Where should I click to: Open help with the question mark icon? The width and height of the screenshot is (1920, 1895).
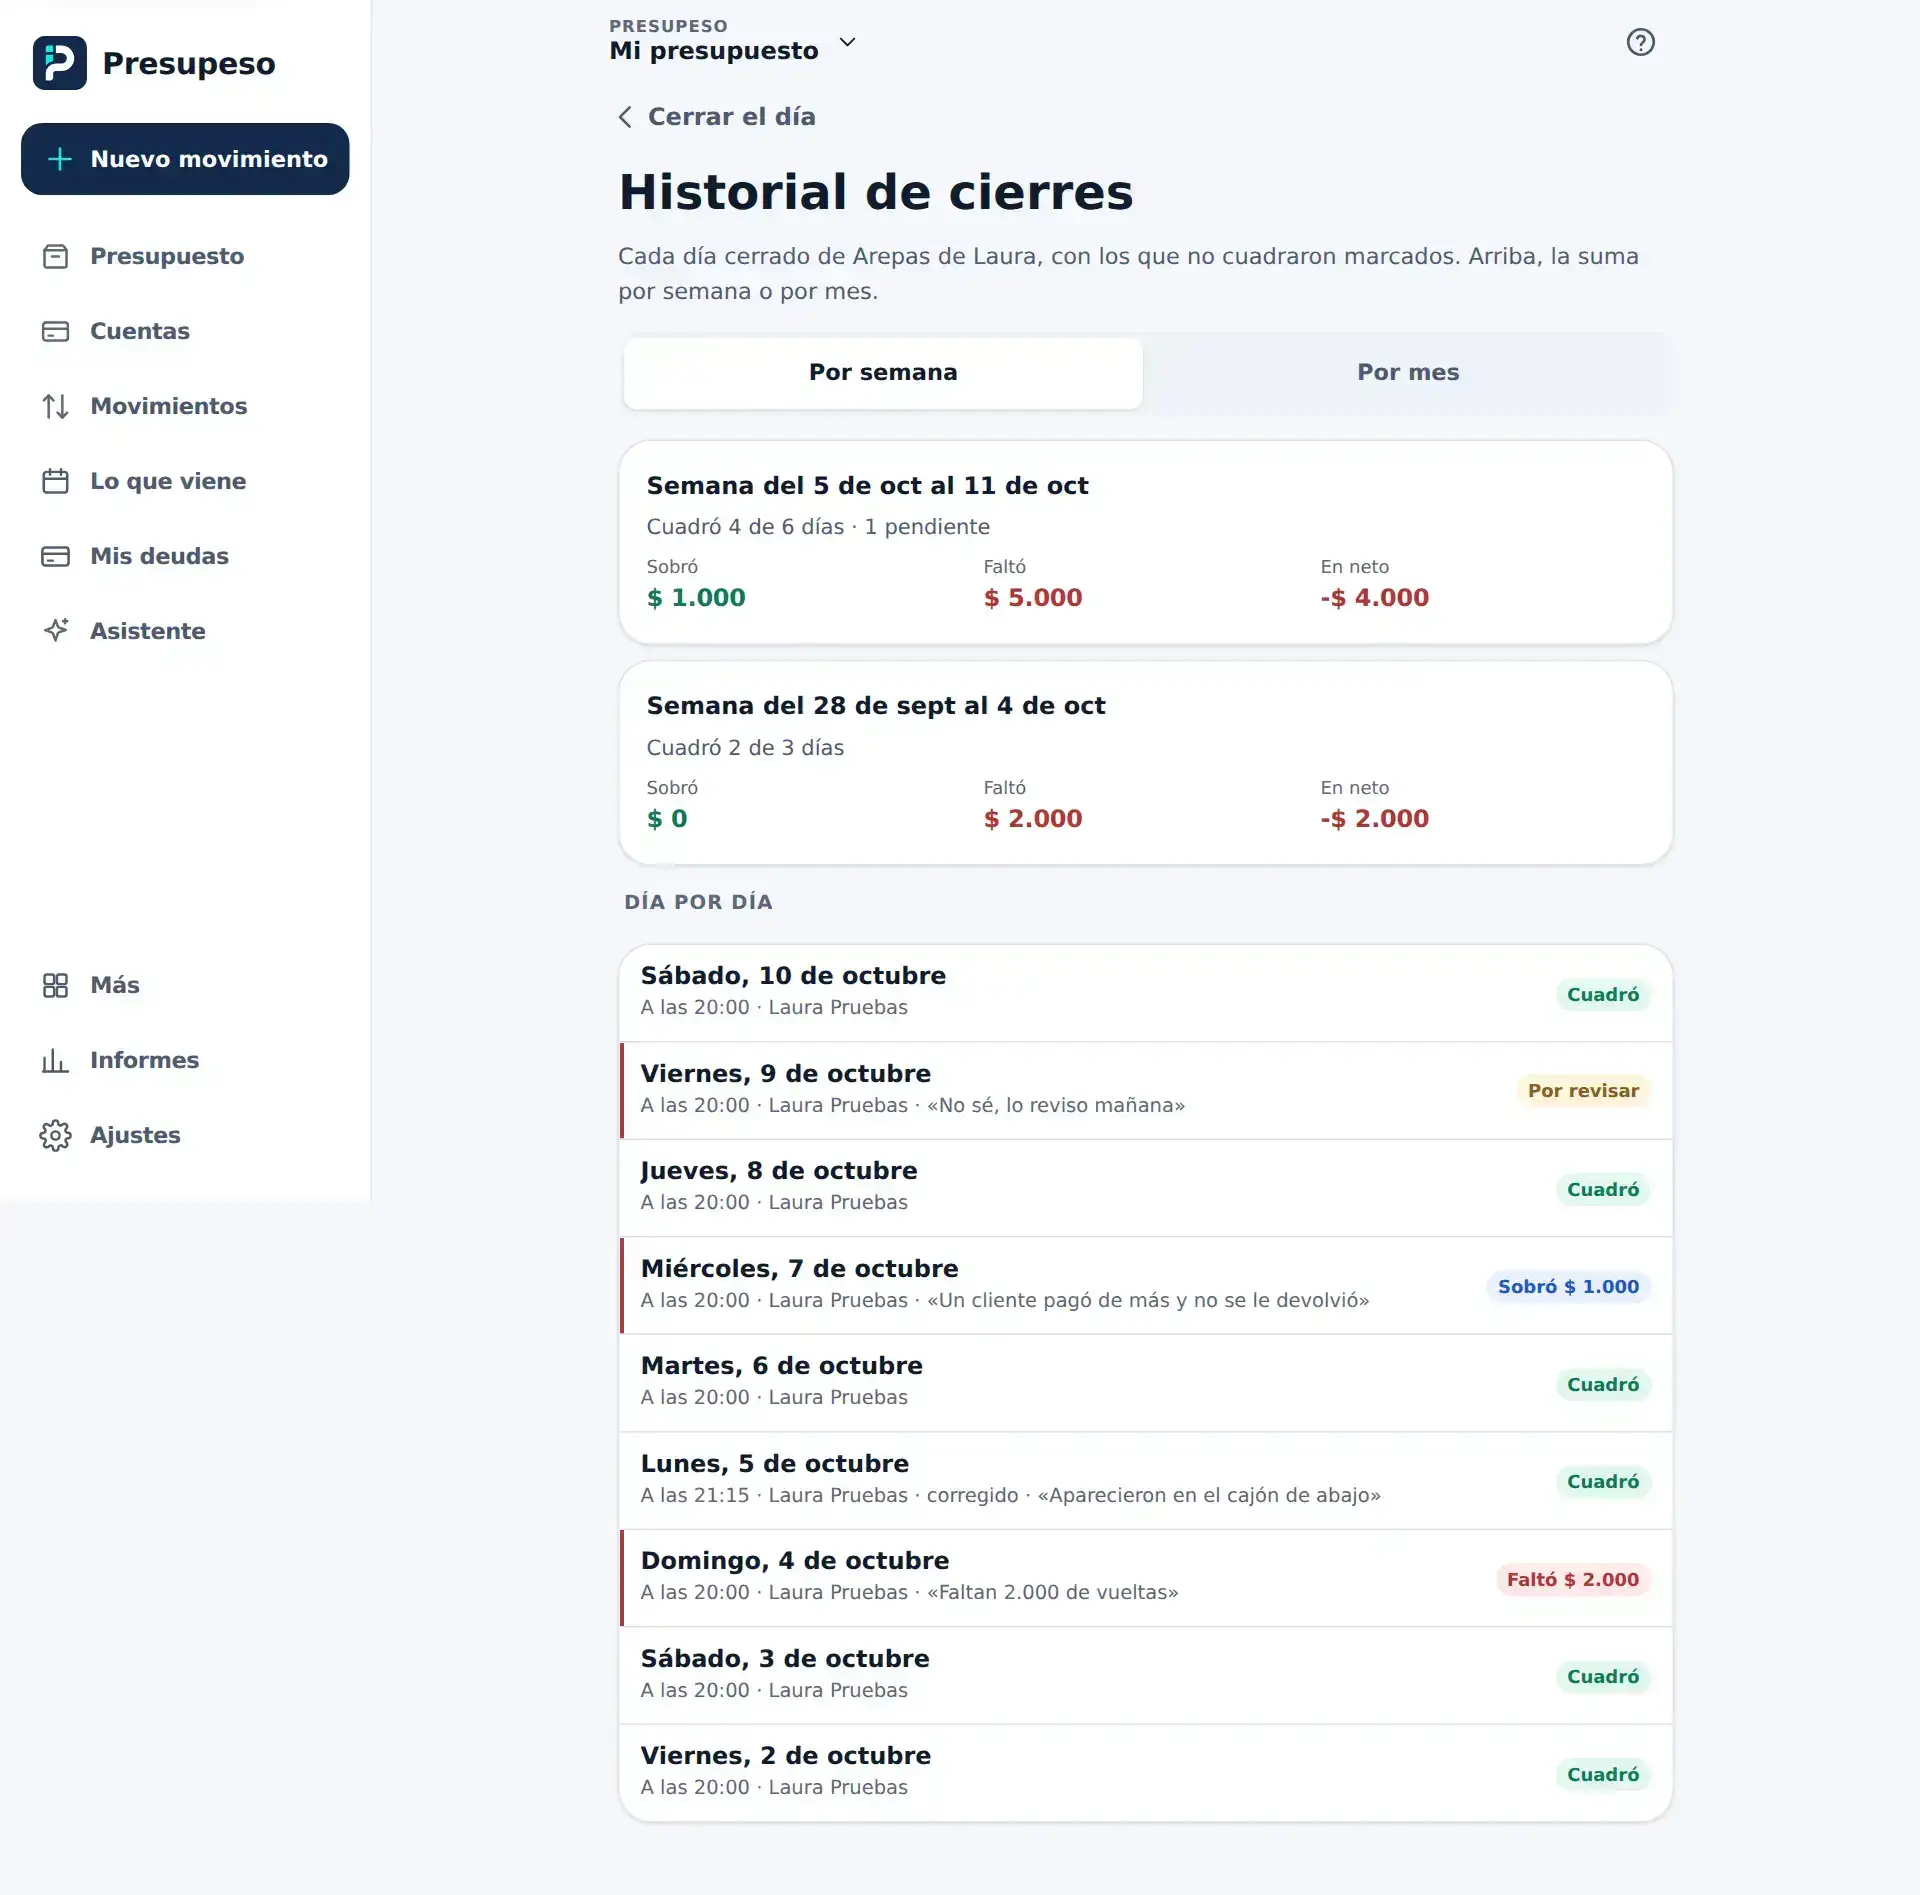1640,42
